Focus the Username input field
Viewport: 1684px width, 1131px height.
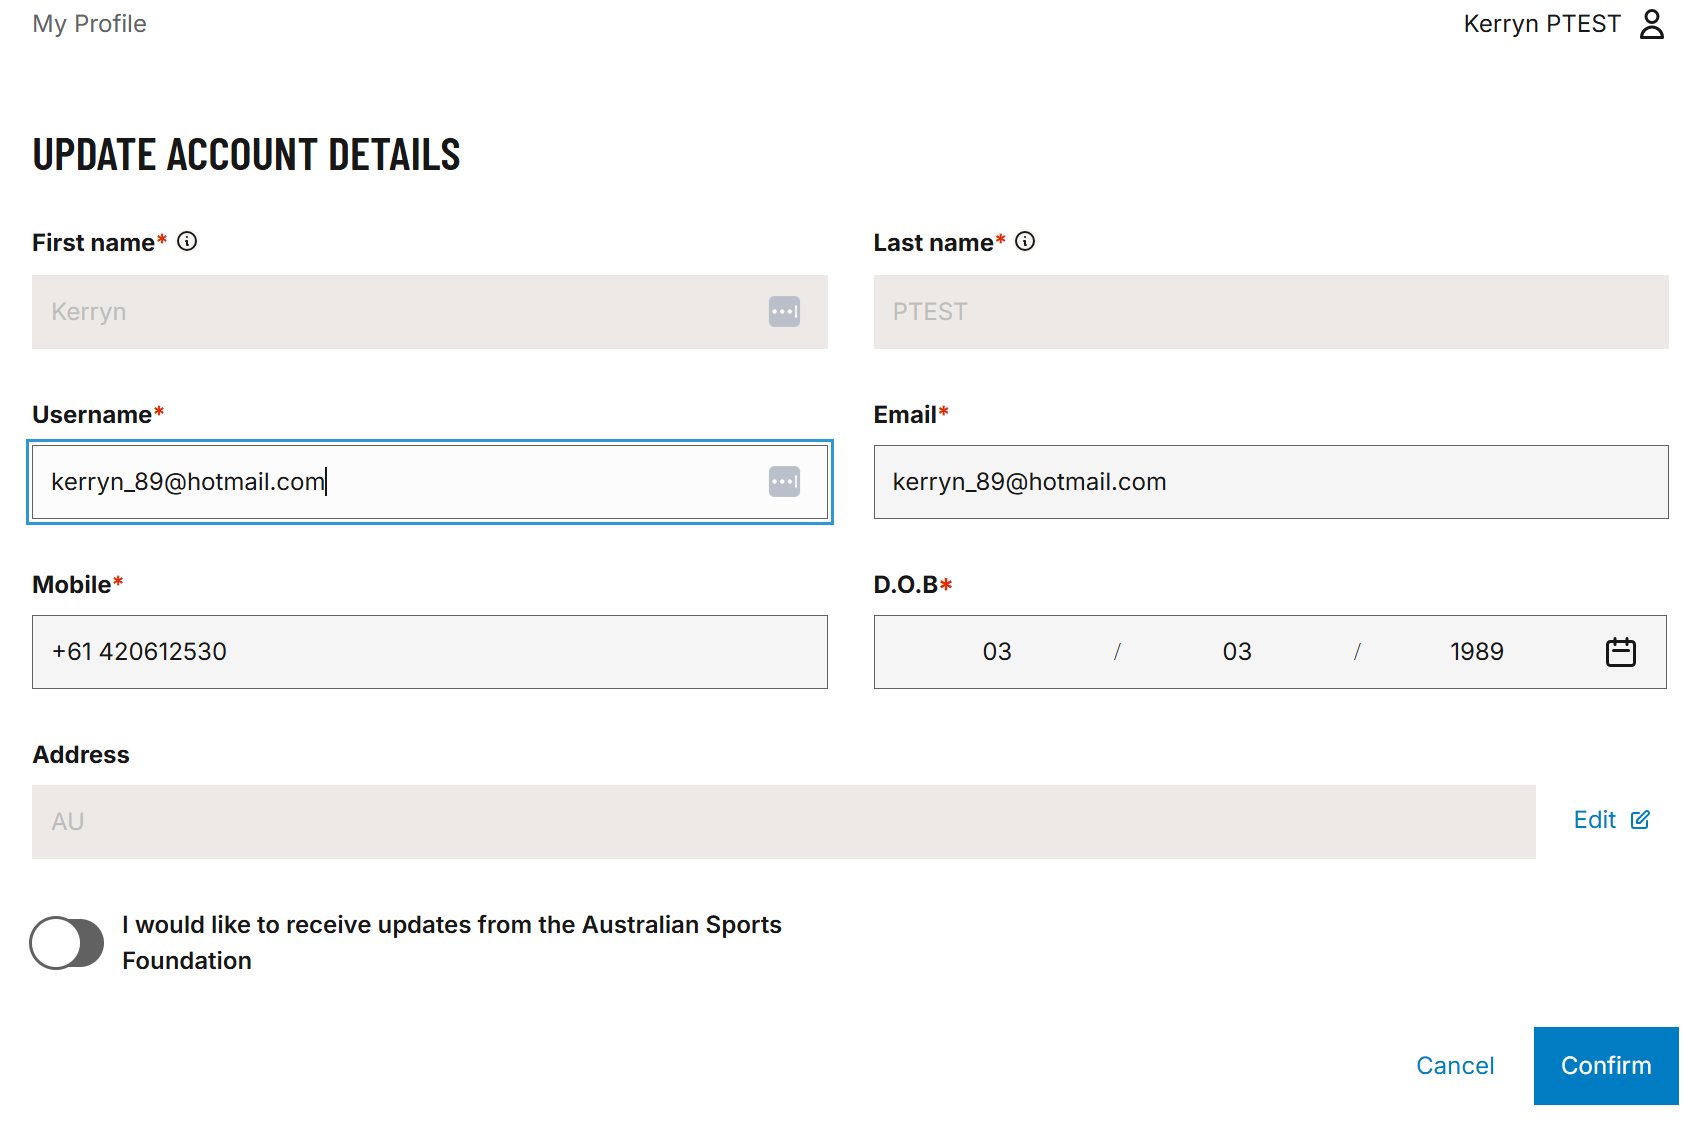pyautogui.click(x=430, y=482)
